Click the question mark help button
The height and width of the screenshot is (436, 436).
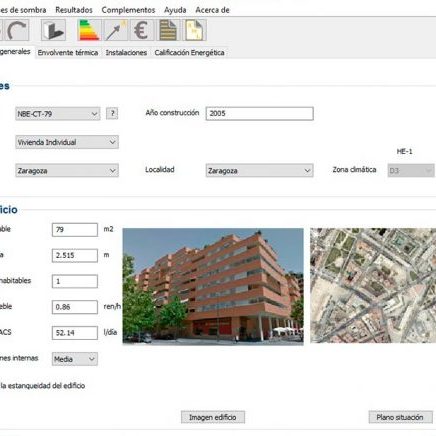tap(112, 114)
